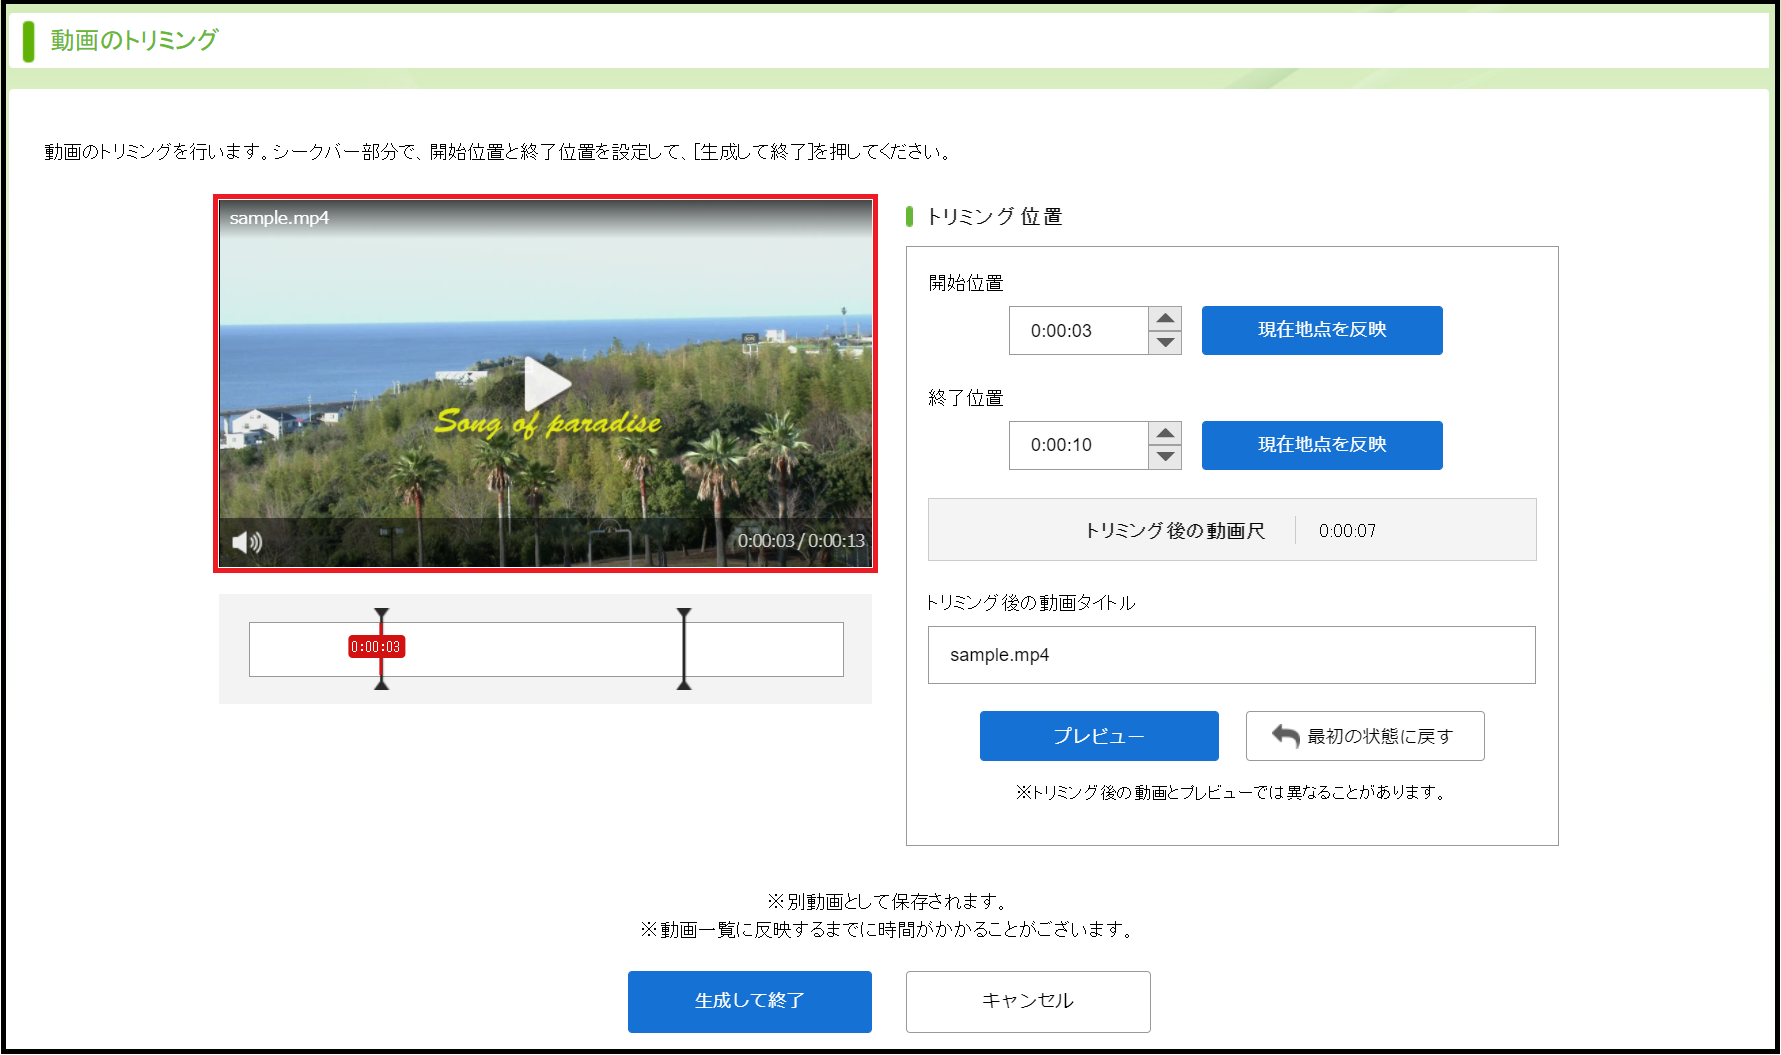Image resolution: width=1781 pixels, height=1055 pixels.
Task: Apply current point to end position
Action: pyautogui.click(x=1321, y=445)
